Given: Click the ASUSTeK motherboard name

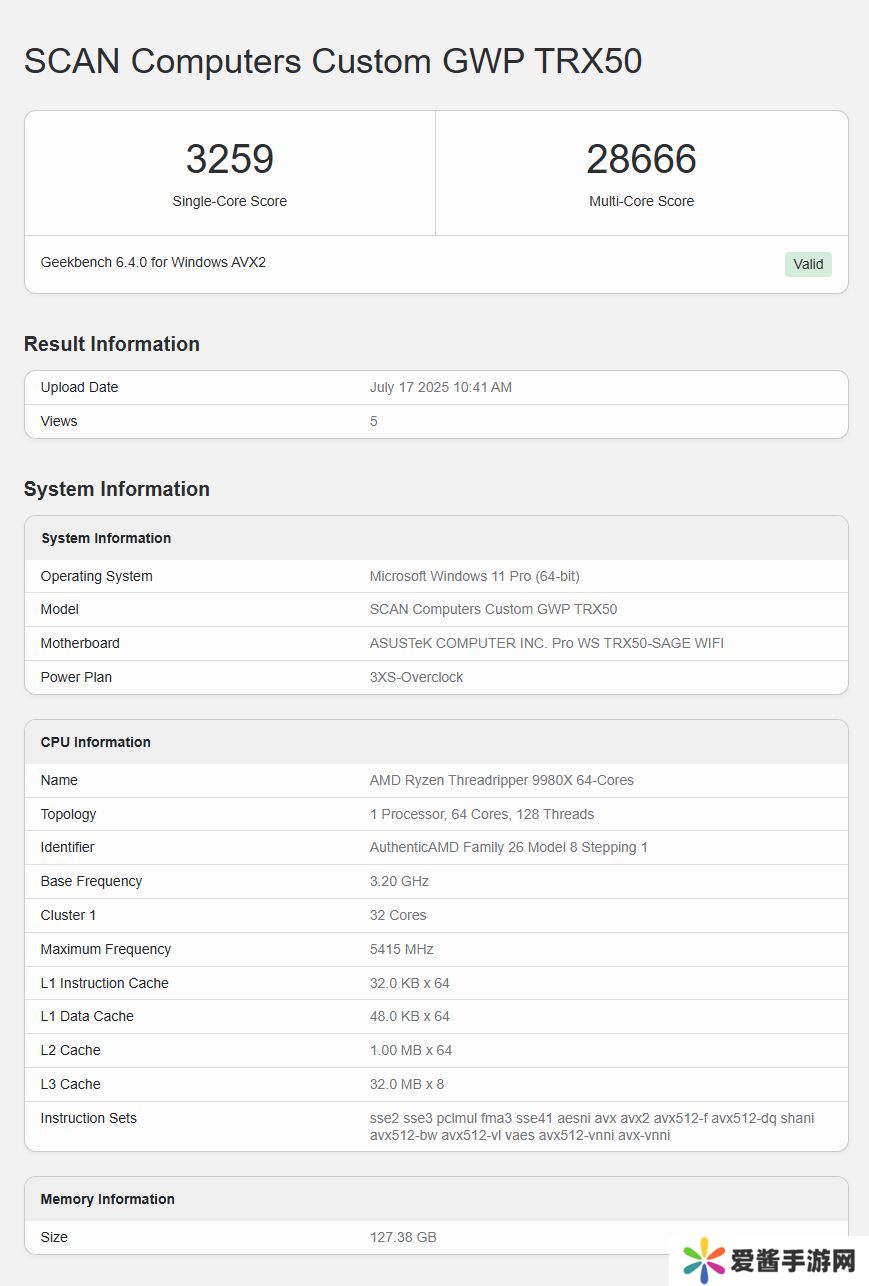Looking at the screenshot, I should tap(546, 643).
